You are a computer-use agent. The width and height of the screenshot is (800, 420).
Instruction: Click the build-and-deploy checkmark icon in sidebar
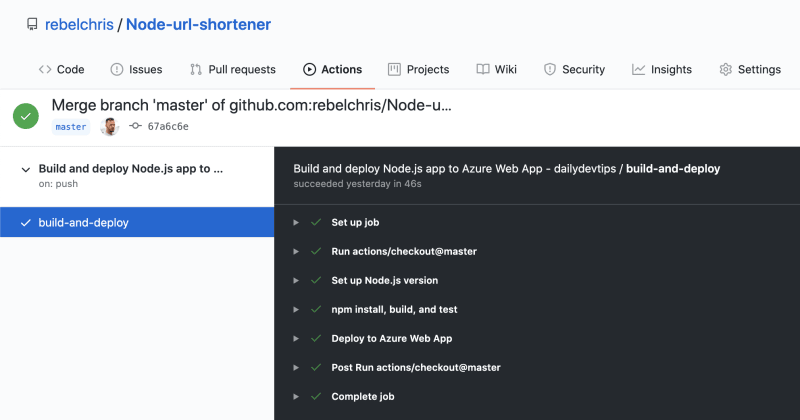coord(26,223)
